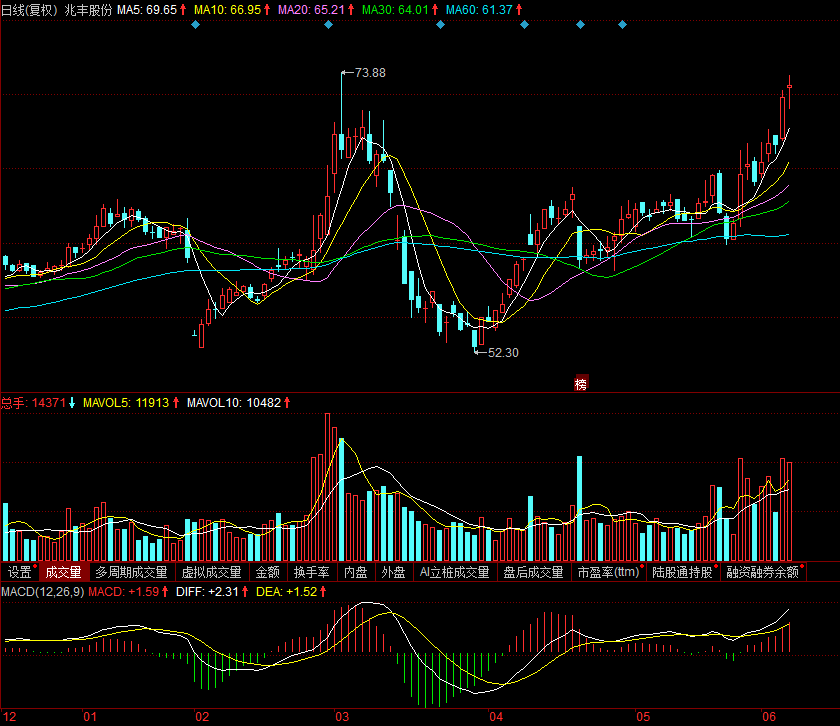
Task: Click the DIFF: +2.31 value
Action: (x=207, y=592)
